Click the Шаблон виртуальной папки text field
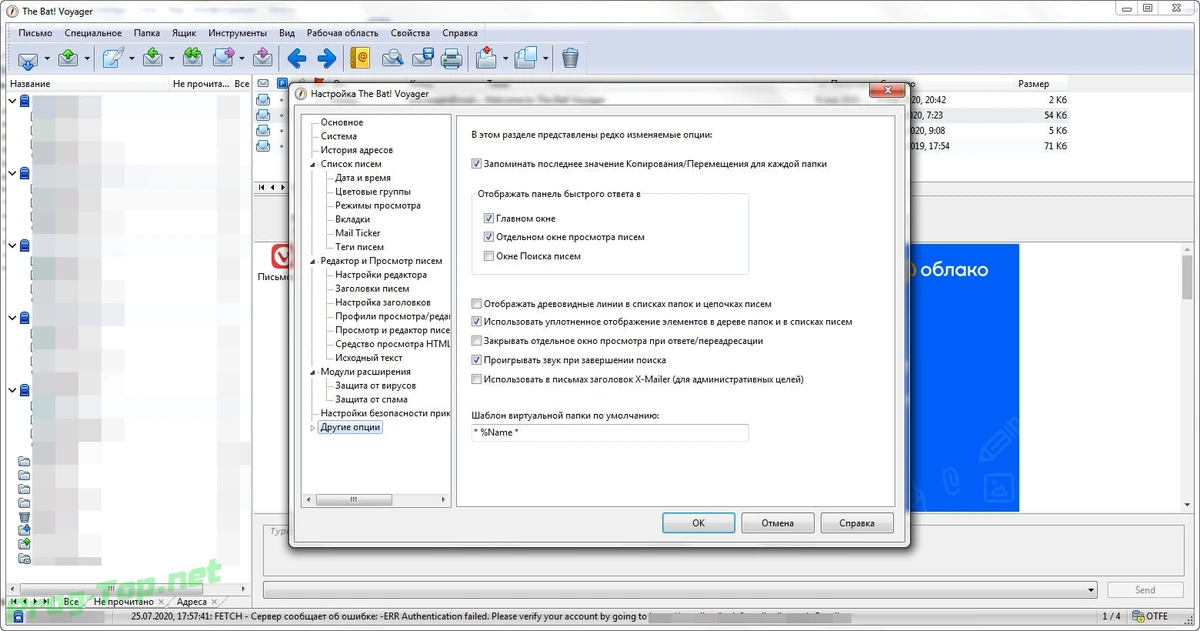The image size is (1200, 631). [610, 432]
